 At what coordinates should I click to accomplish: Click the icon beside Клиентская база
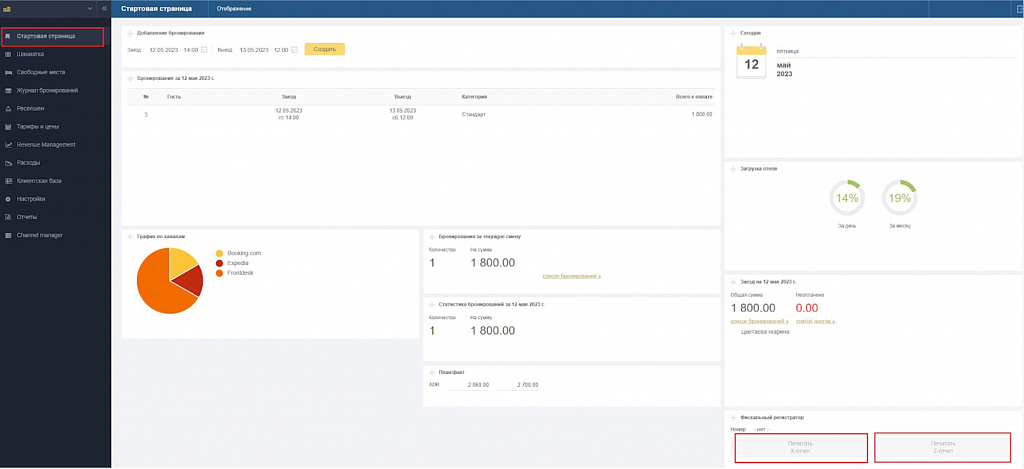(8, 181)
